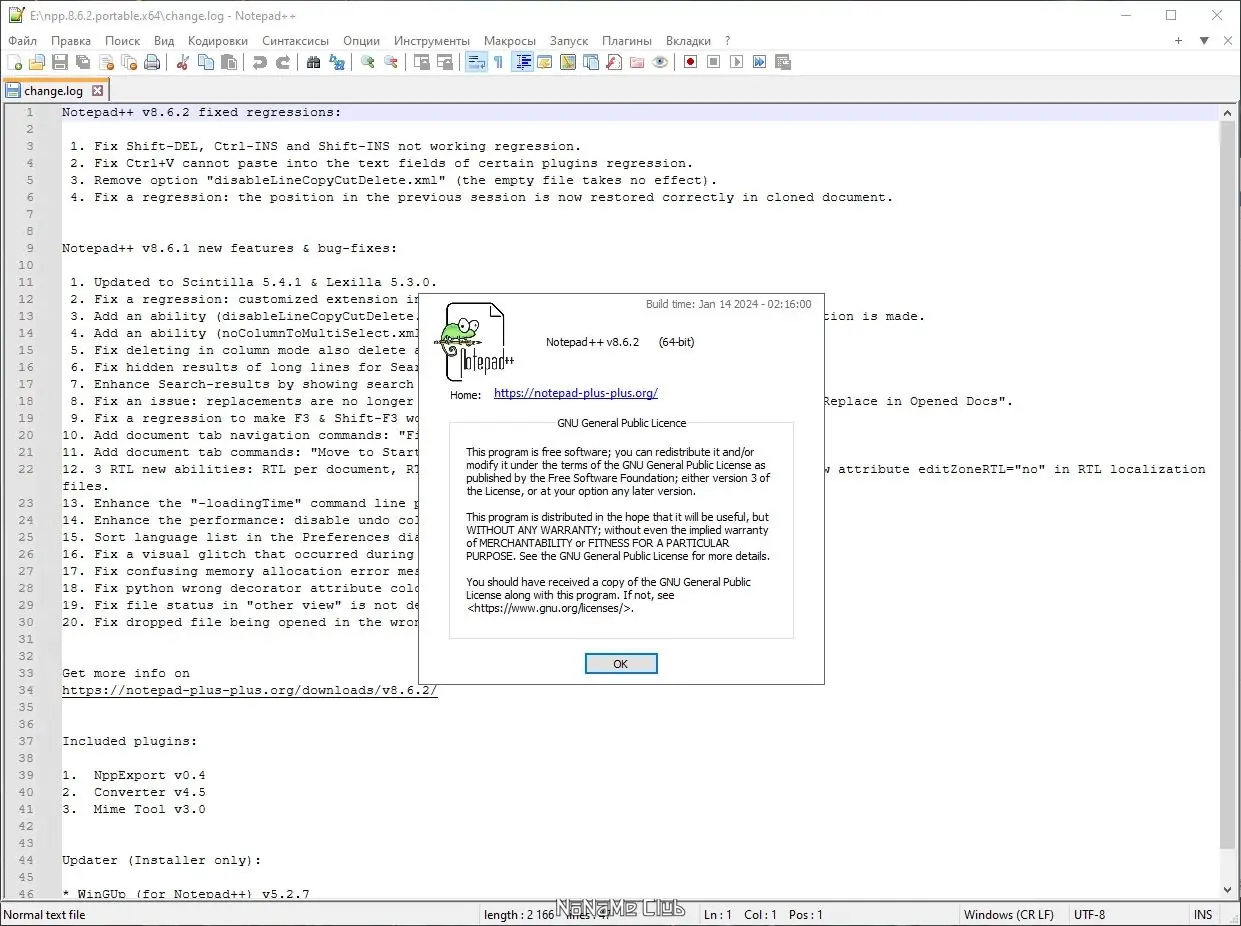Open the Синтаксисы menu
This screenshot has height=926, width=1241.
(296, 41)
